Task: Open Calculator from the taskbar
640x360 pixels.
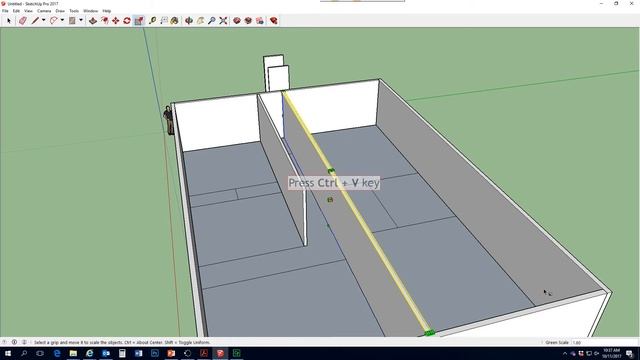Action: coord(122,353)
